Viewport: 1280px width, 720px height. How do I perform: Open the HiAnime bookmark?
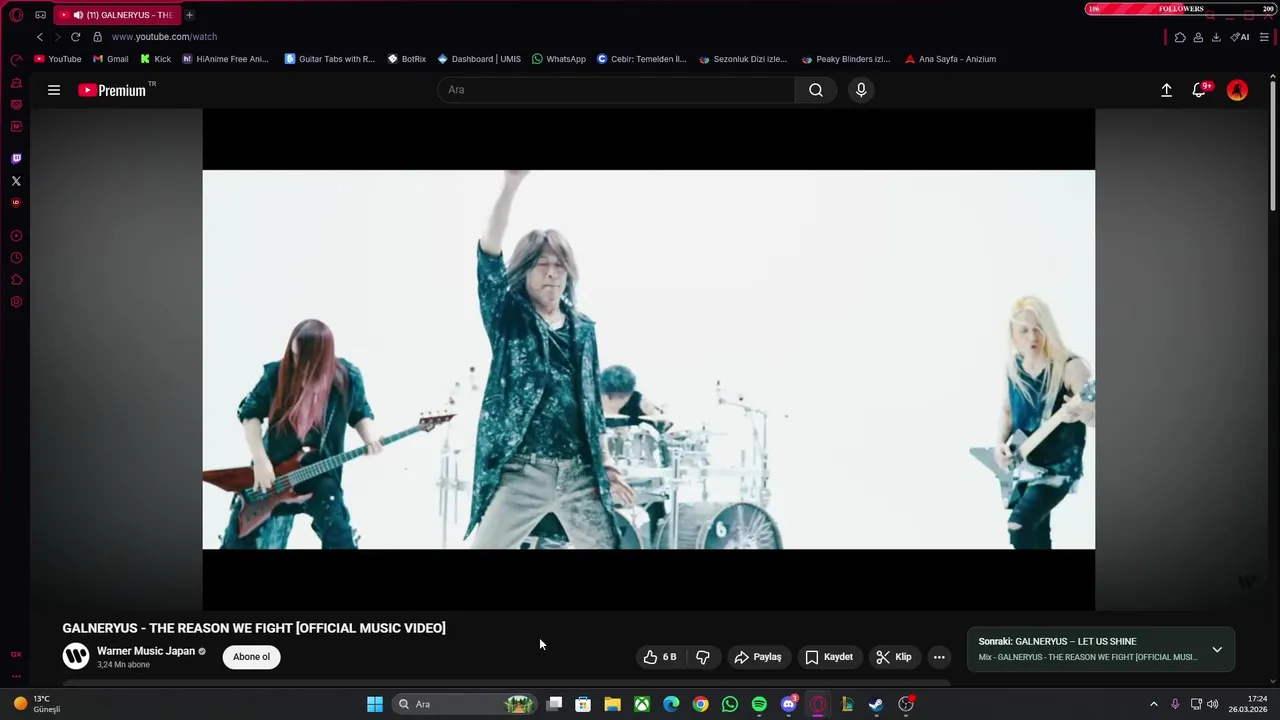225,59
